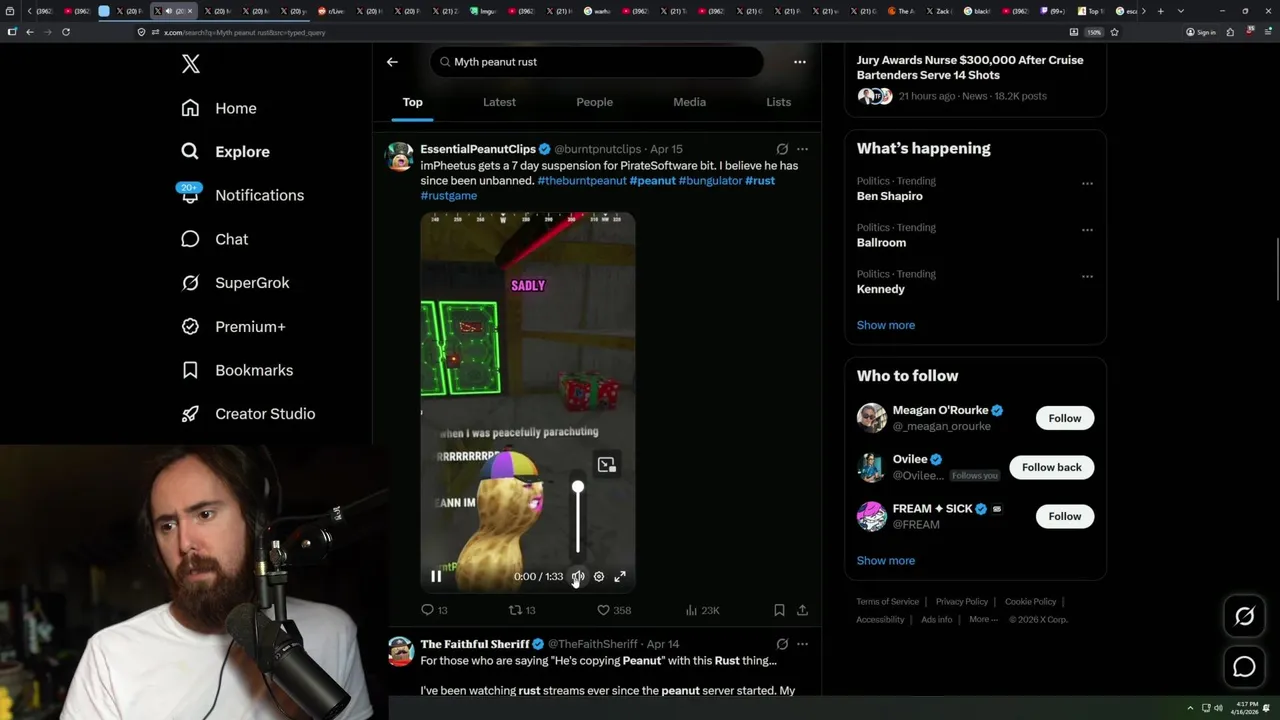Open more options for Ballroom trend

1087,230
